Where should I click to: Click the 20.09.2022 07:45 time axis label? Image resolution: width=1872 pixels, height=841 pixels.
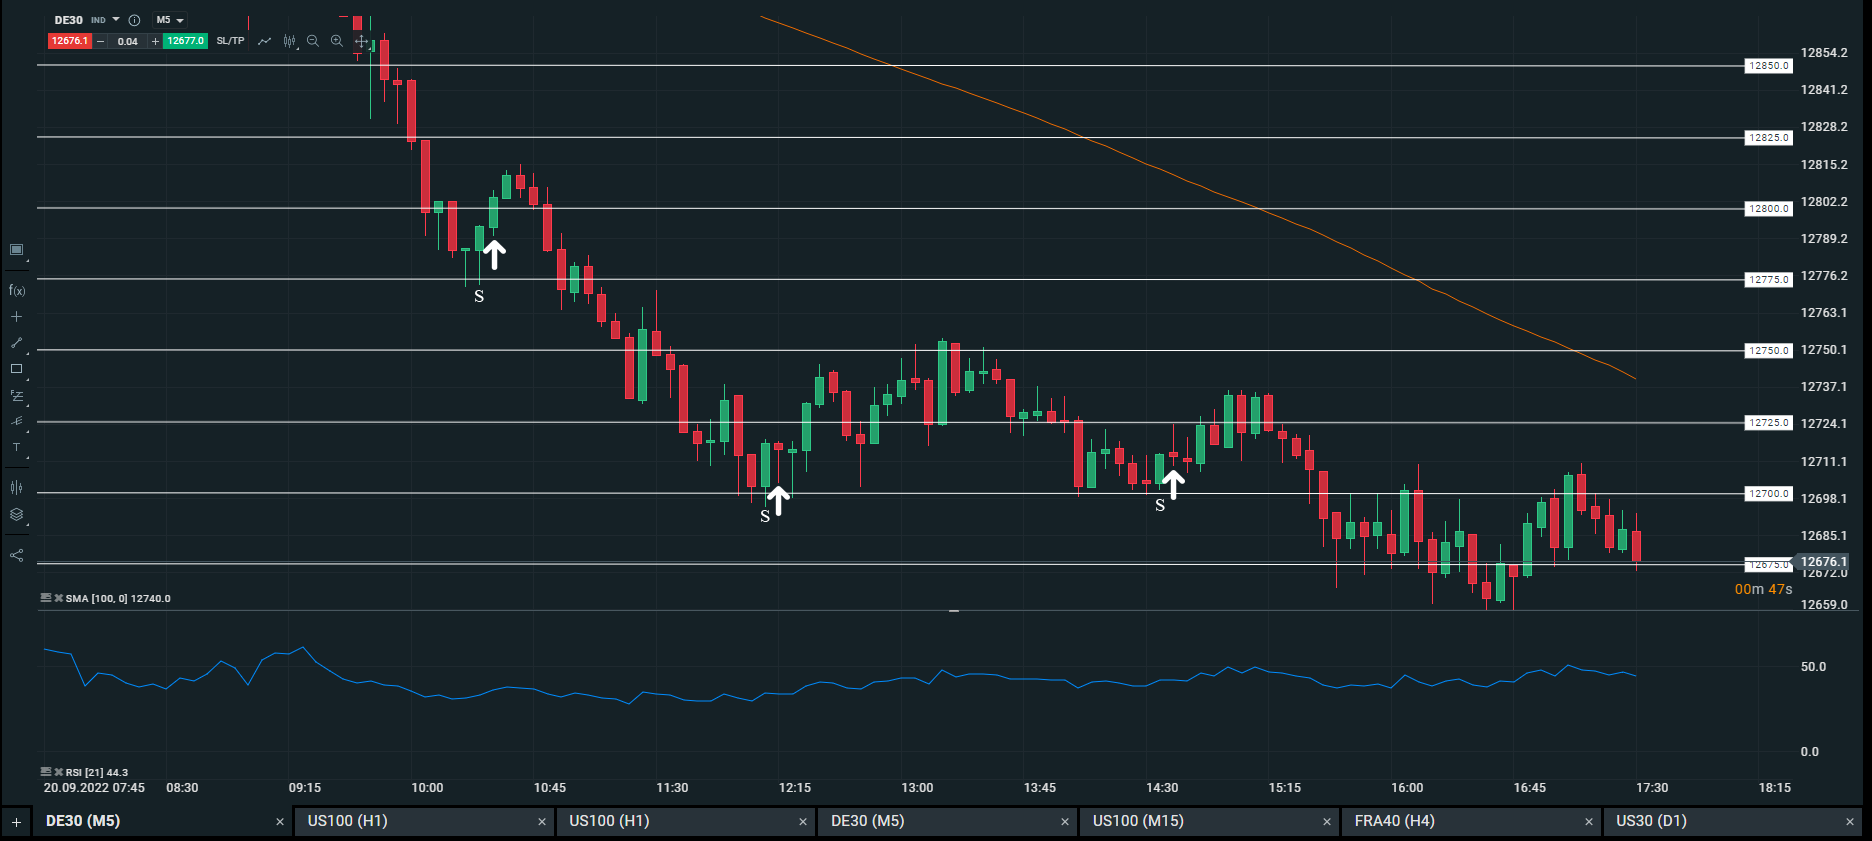click(x=94, y=788)
